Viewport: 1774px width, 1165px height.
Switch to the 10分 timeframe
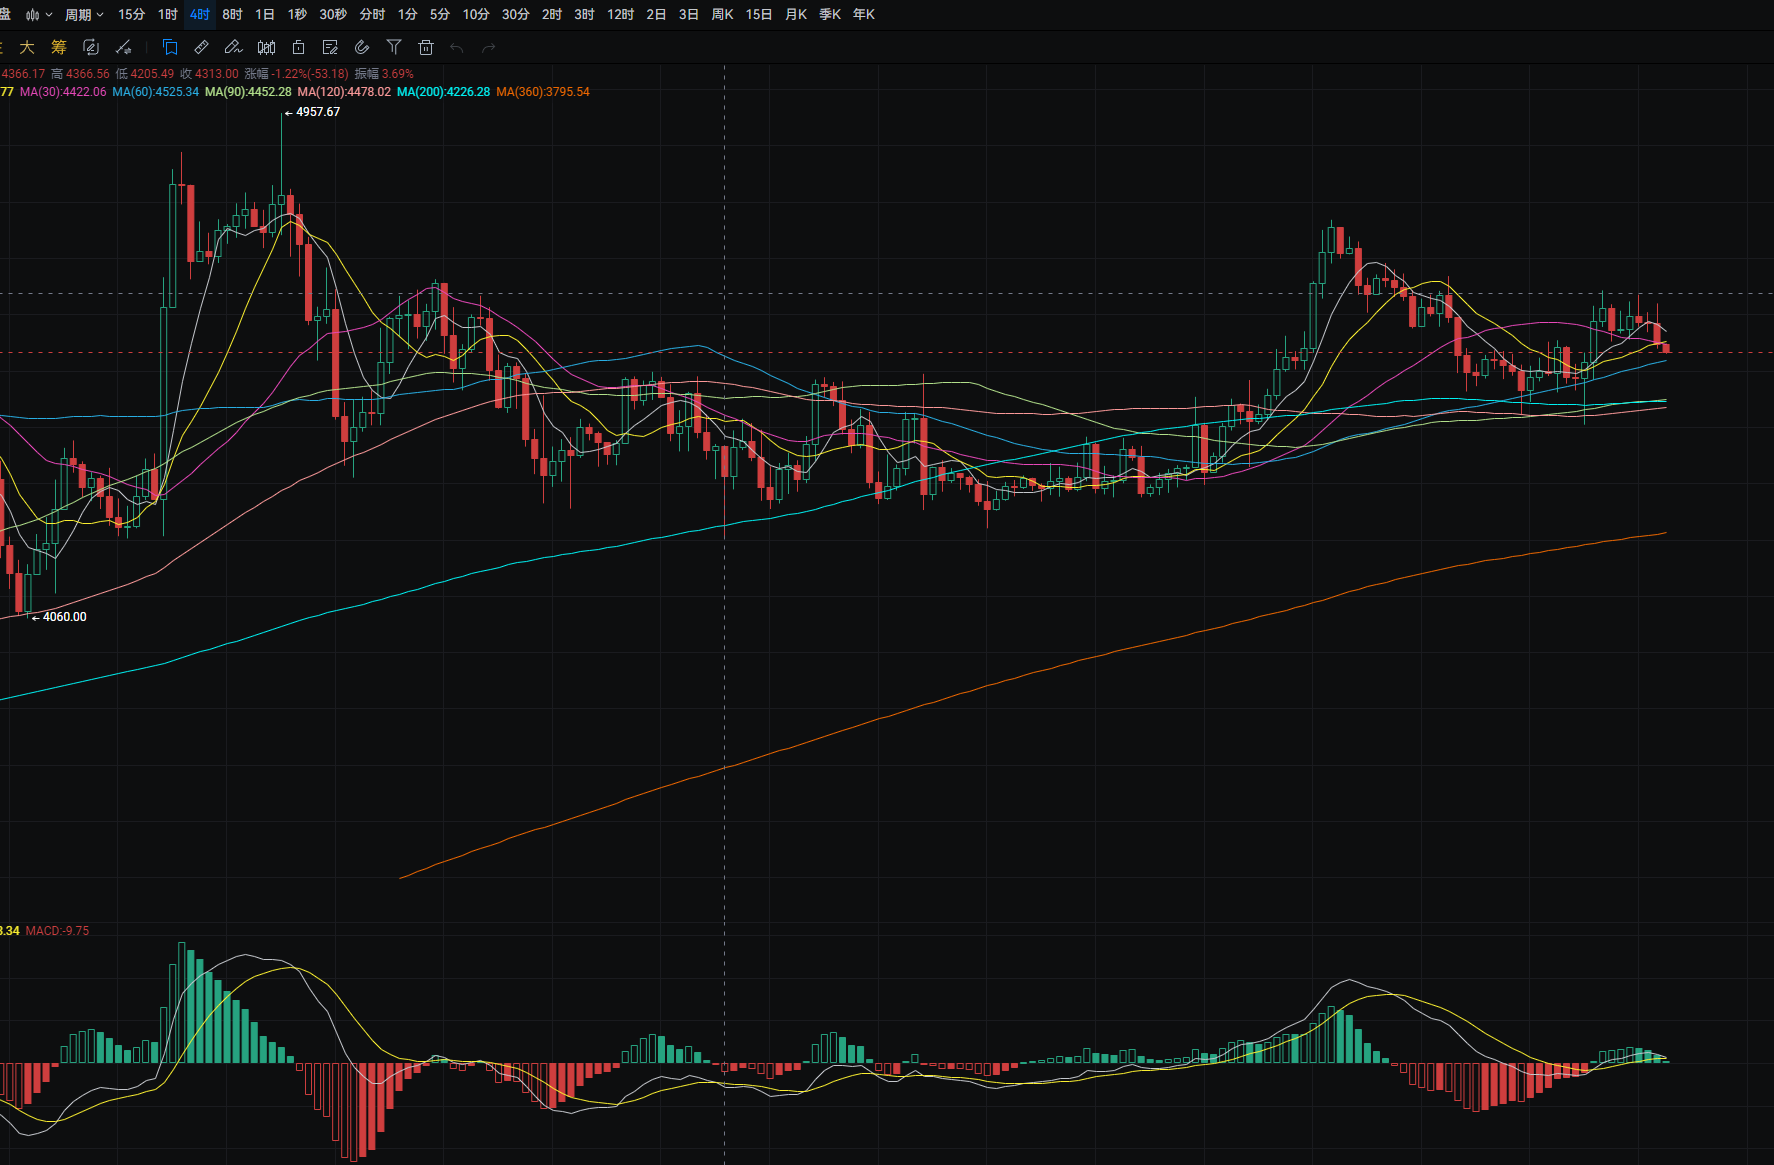(476, 15)
